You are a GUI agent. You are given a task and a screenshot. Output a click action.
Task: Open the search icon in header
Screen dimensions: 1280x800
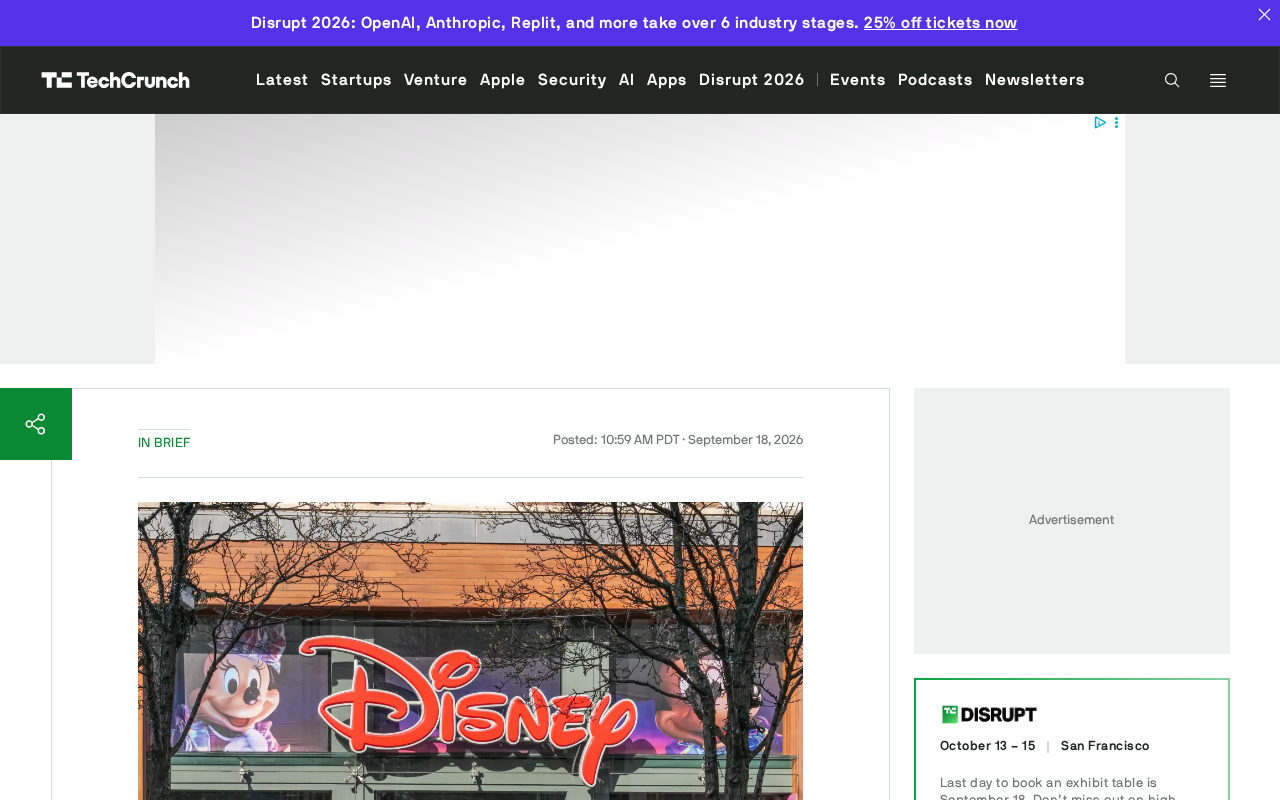1172,80
